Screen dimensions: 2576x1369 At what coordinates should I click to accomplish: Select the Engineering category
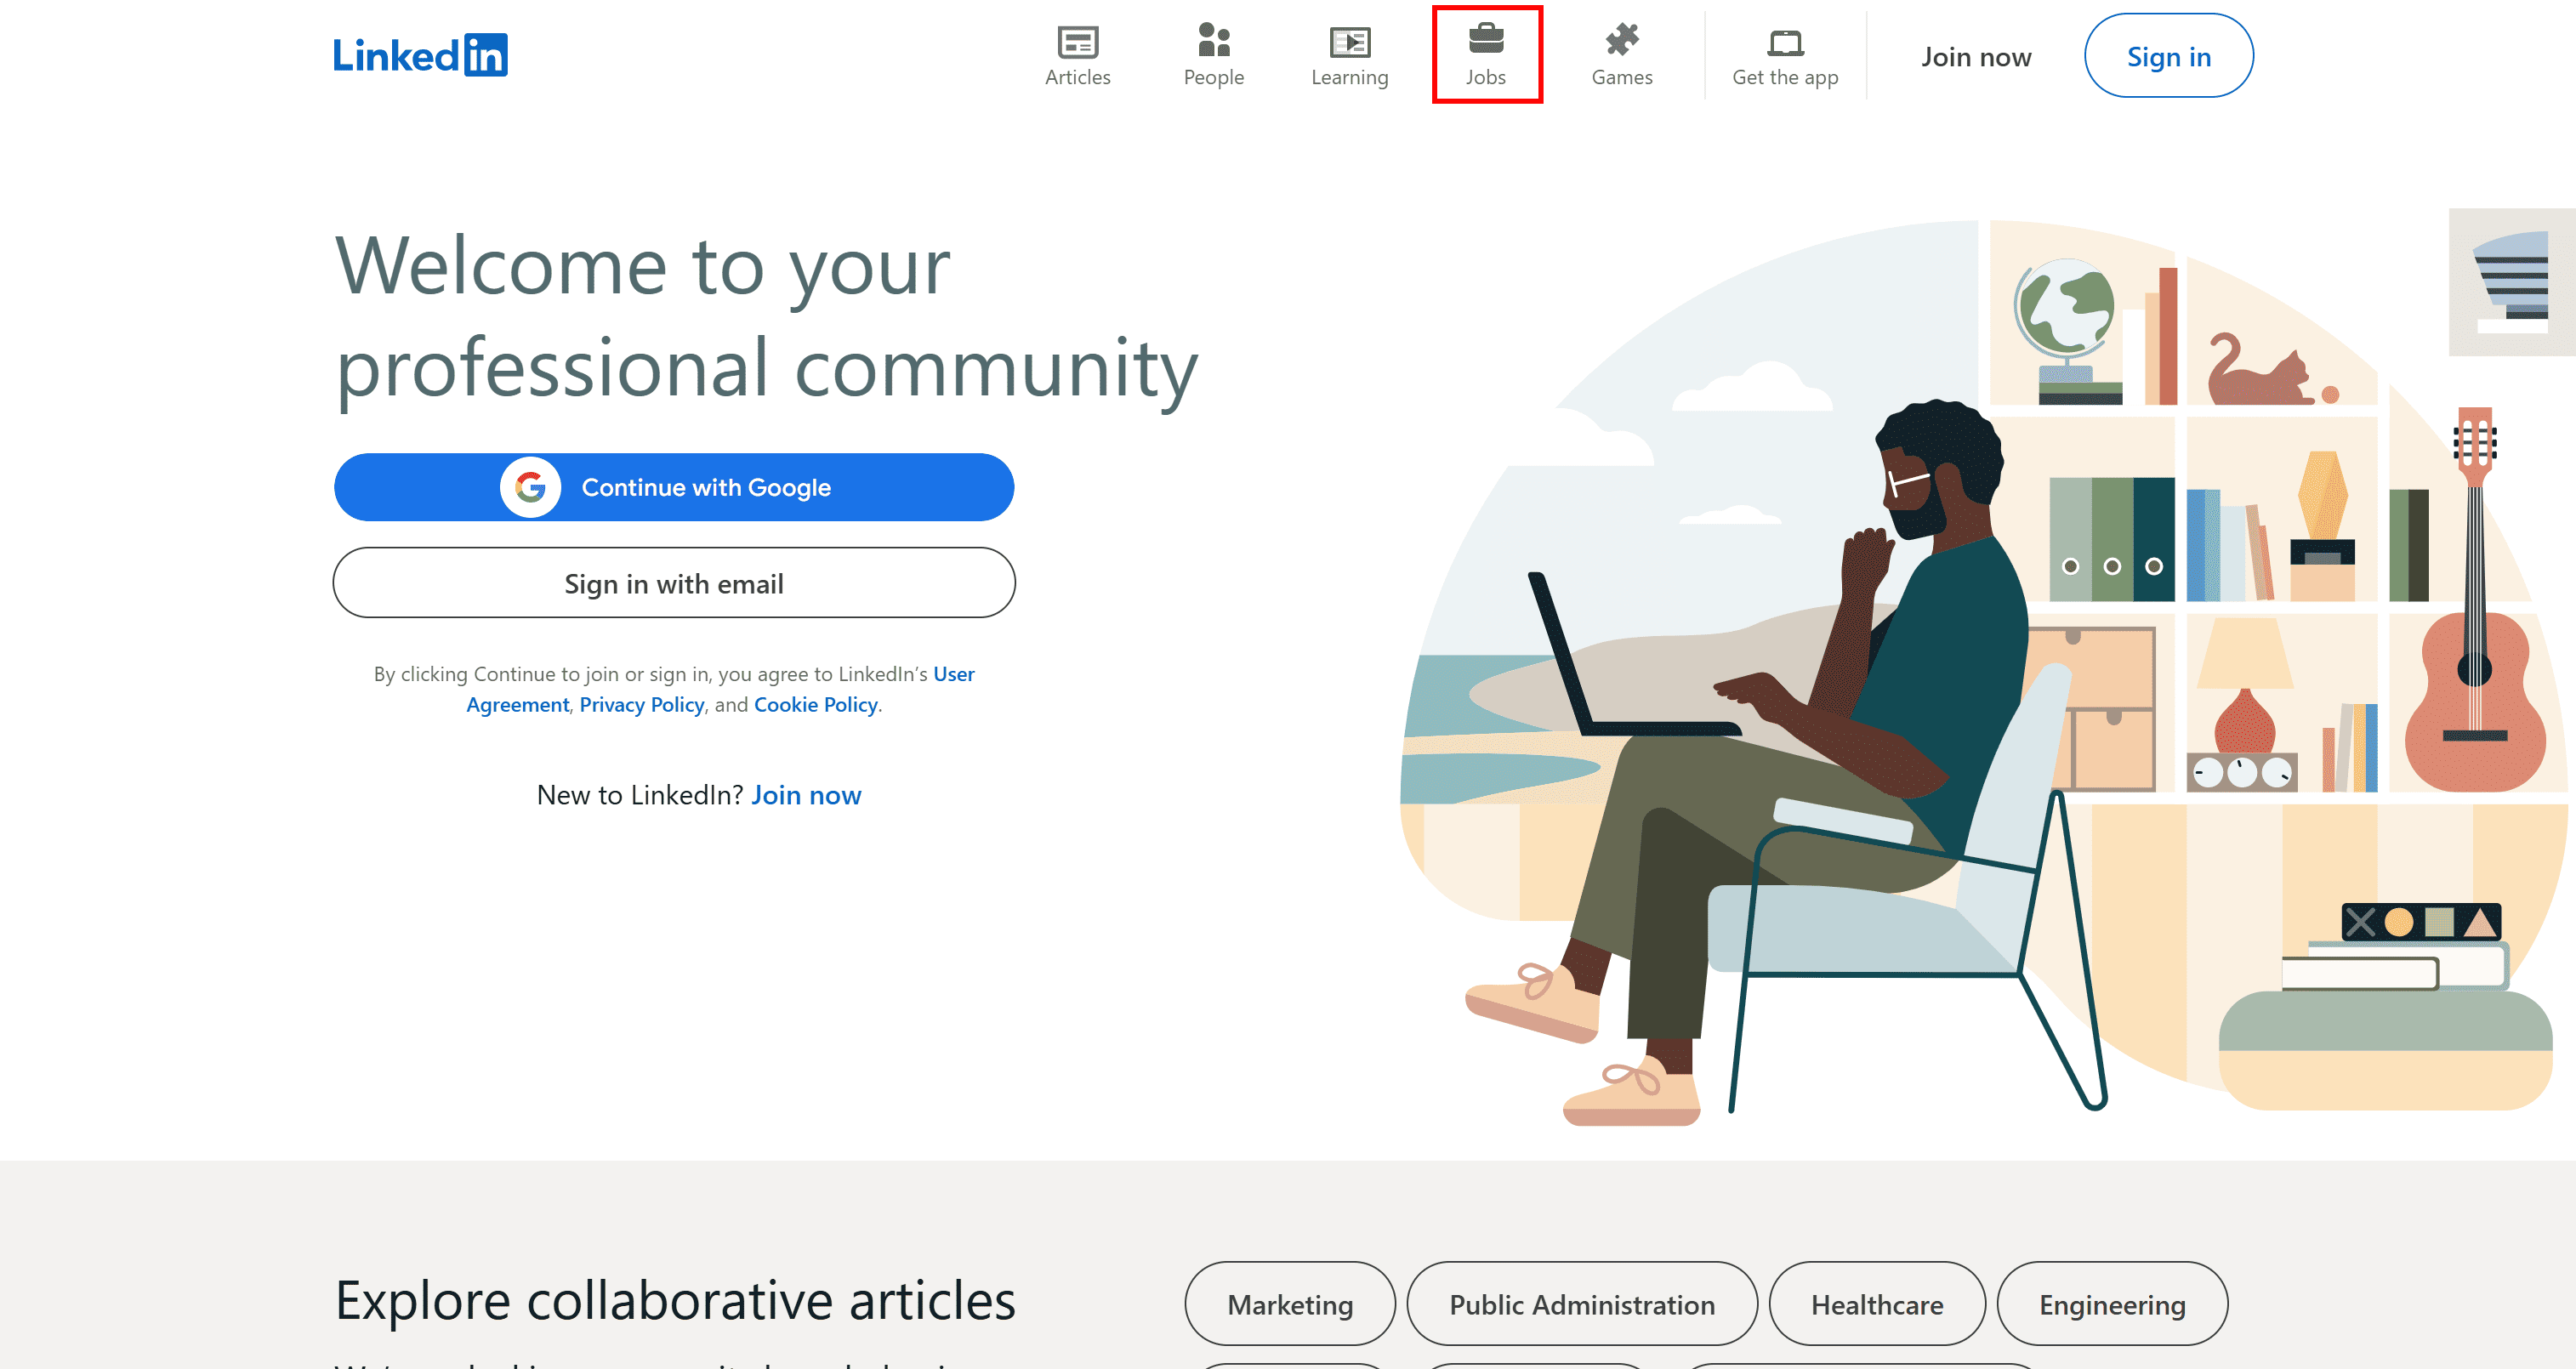click(2112, 1303)
